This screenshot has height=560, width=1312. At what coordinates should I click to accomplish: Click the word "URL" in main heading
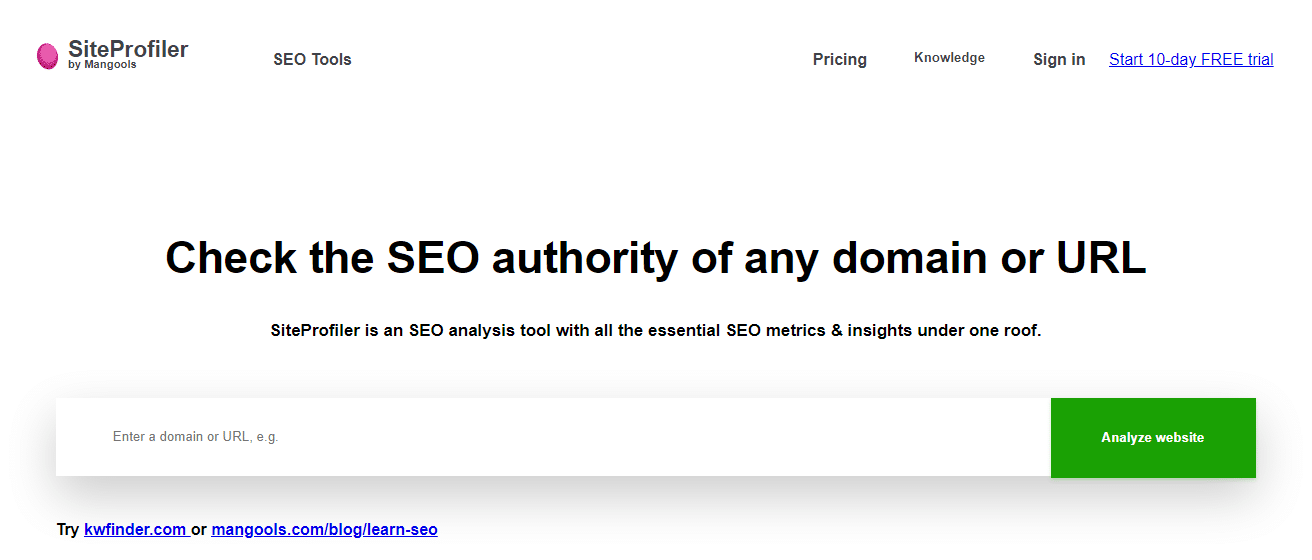pos(1101,258)
